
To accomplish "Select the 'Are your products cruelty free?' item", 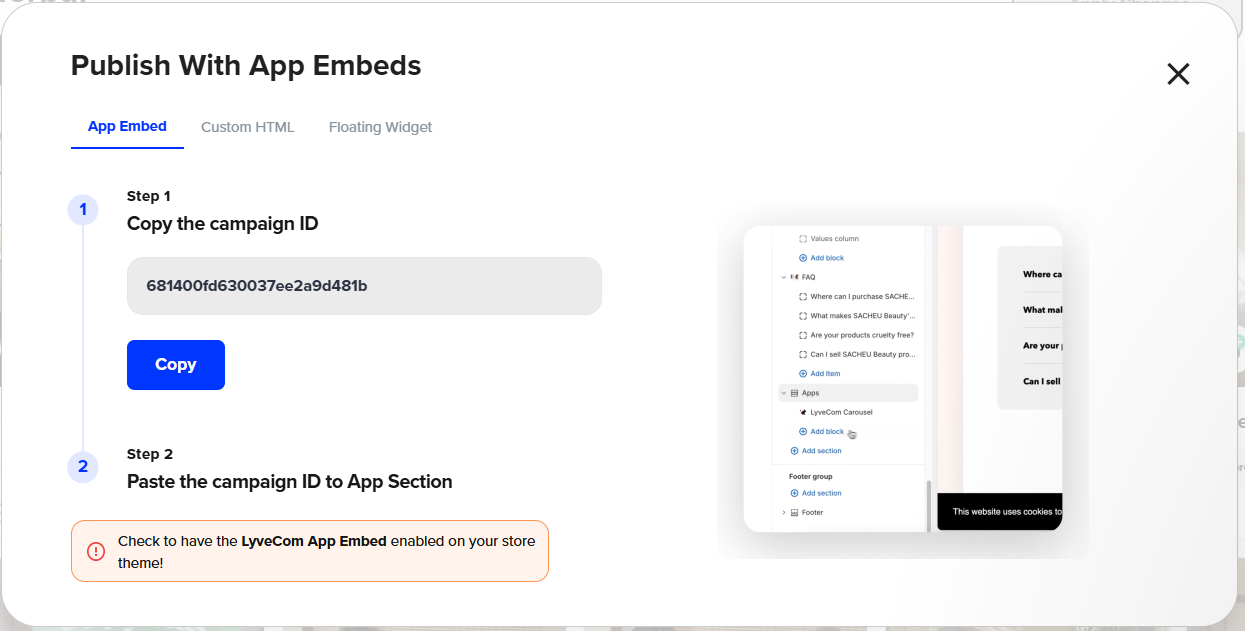I will click(x=861, y=335).
